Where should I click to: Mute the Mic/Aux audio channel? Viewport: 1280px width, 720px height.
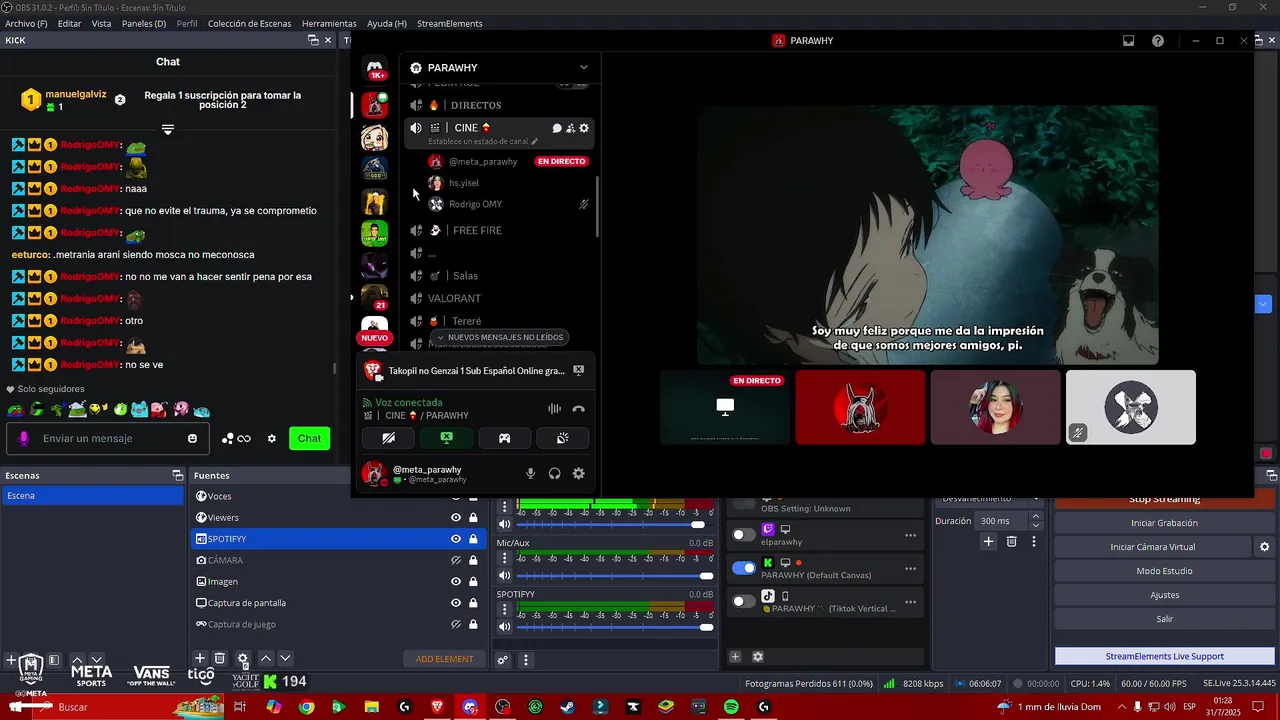(x=505, y=575)
